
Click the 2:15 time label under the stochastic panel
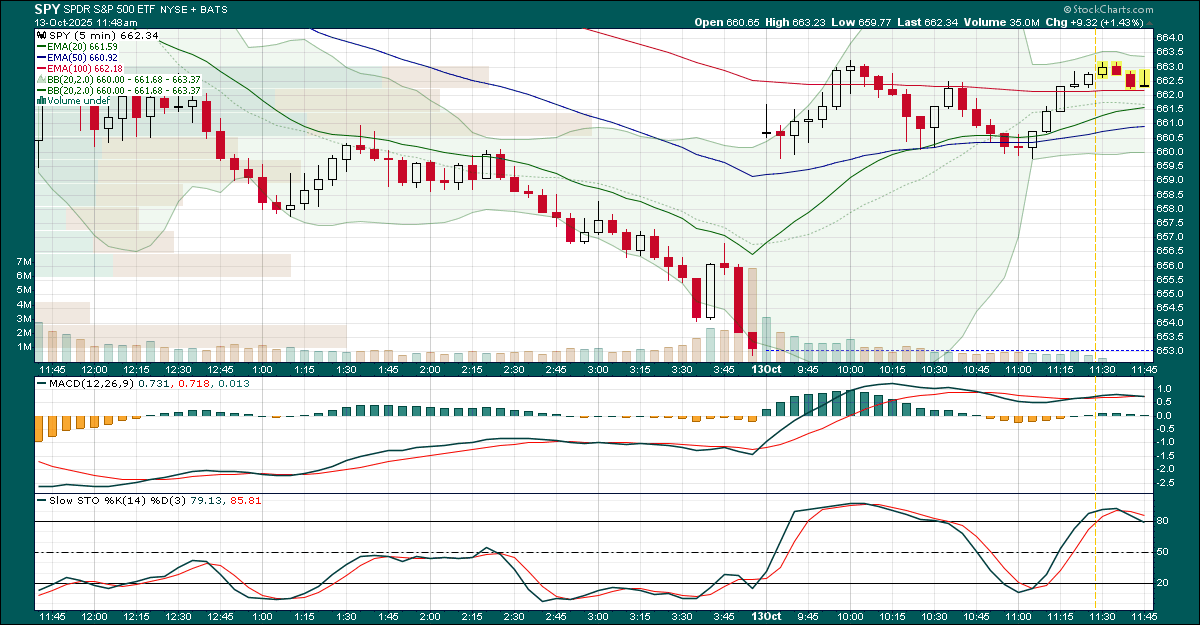coord(472,617)
